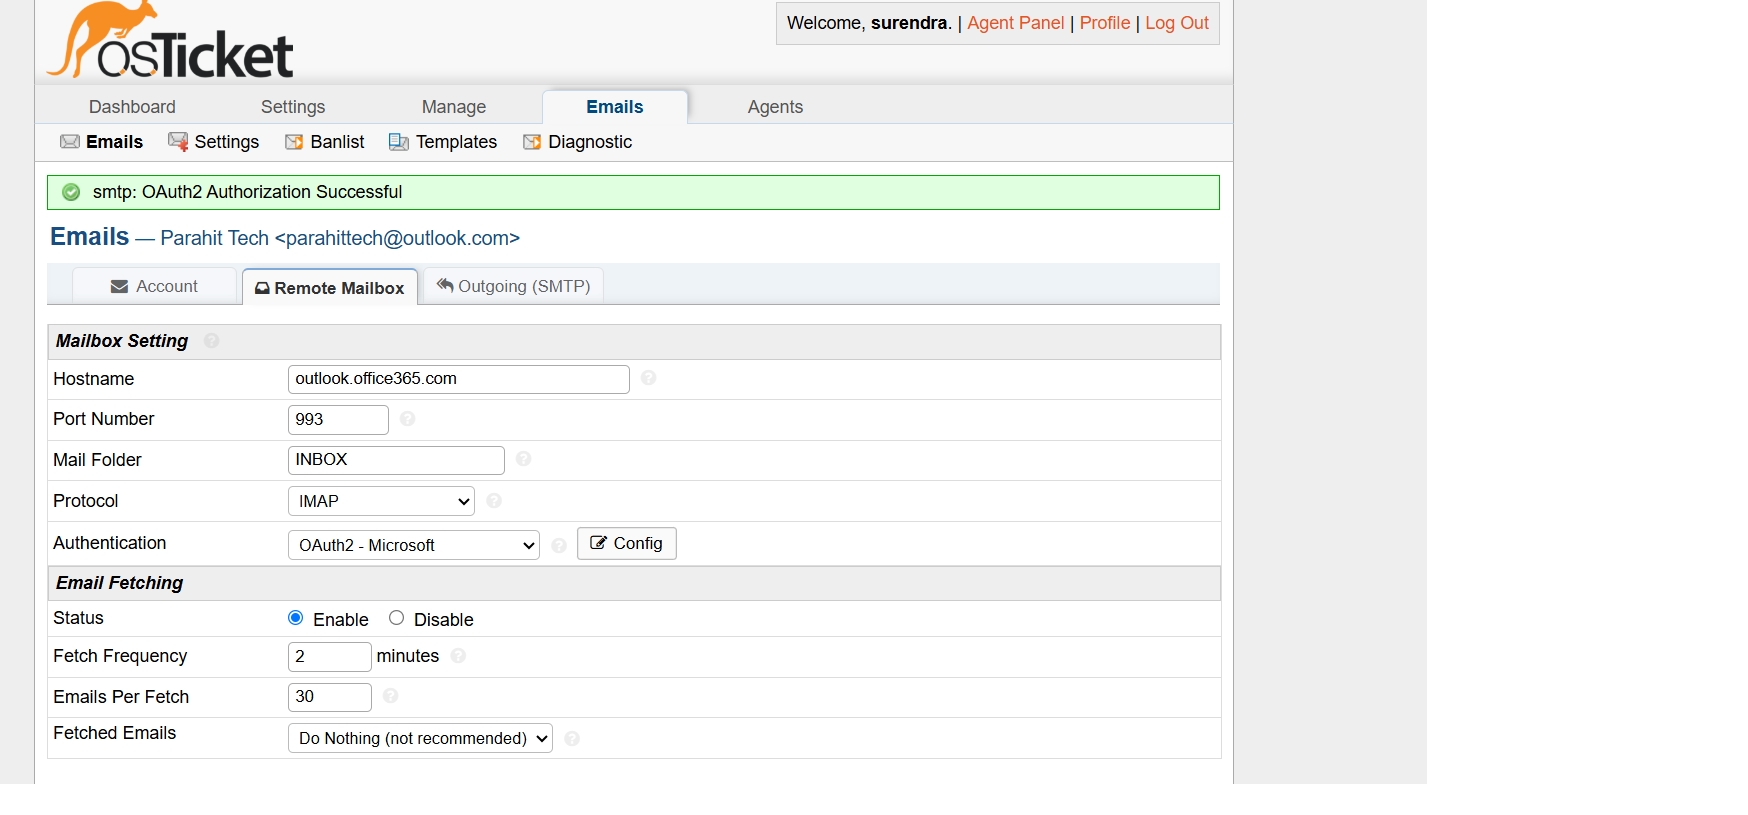Click into the Hostname input field
This screenshot has height=815, width=1748.
(458, 379)
